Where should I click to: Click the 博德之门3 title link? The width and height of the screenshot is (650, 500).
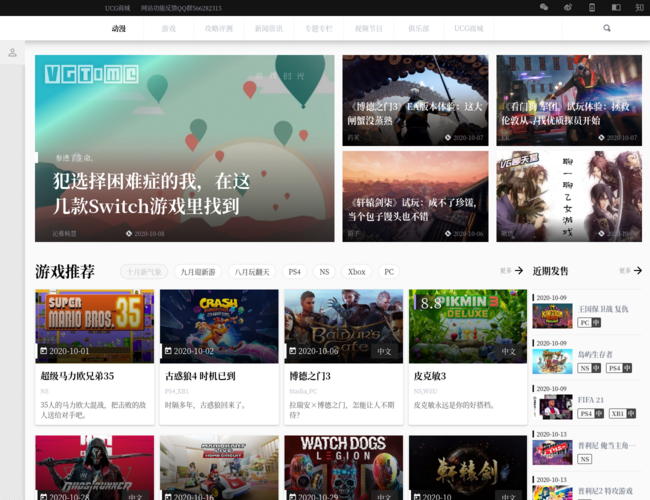(310, 376)
